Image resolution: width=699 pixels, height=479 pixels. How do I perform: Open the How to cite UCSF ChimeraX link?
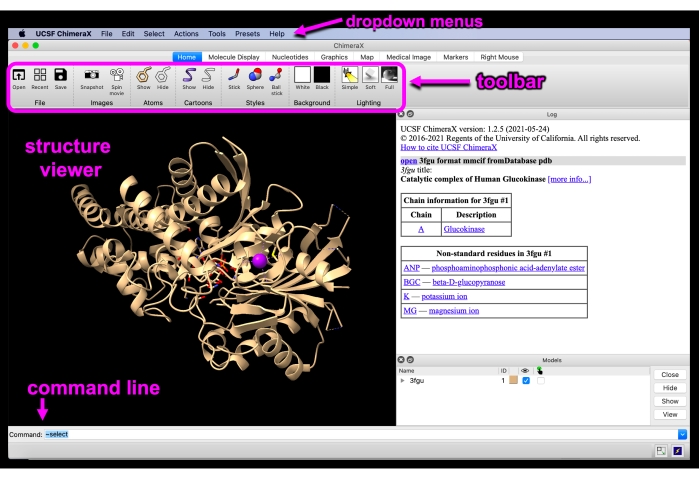pyautogui.click(x=448, y=147)
